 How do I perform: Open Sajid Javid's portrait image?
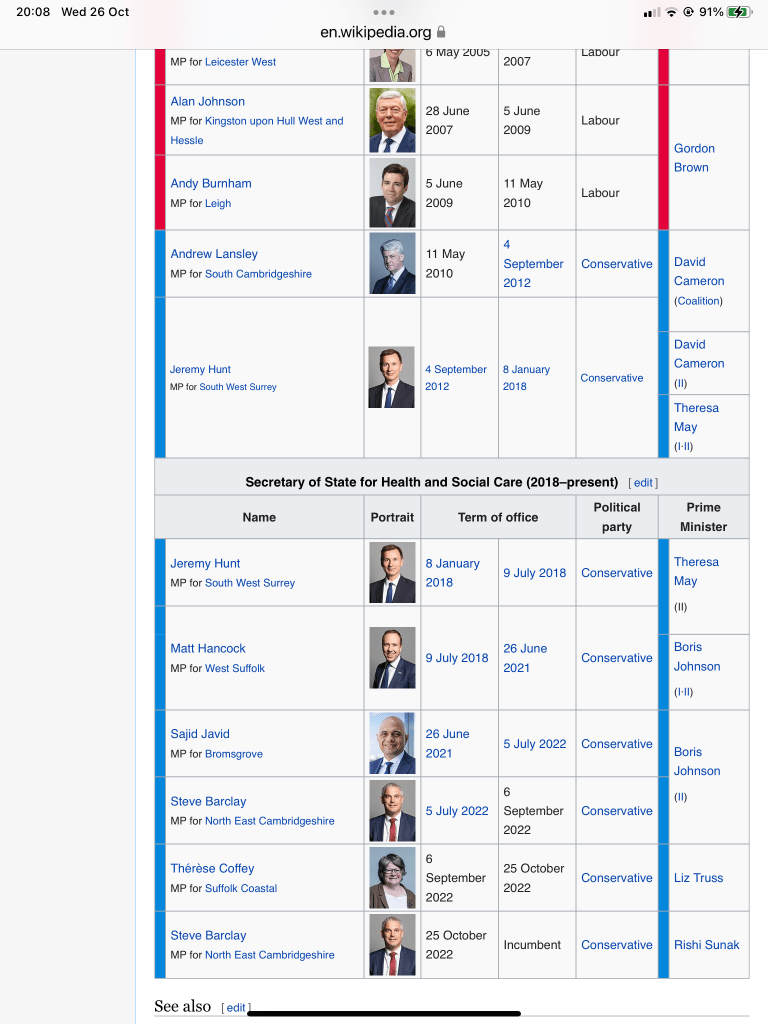pyautogui.click(x=392, y=744)
